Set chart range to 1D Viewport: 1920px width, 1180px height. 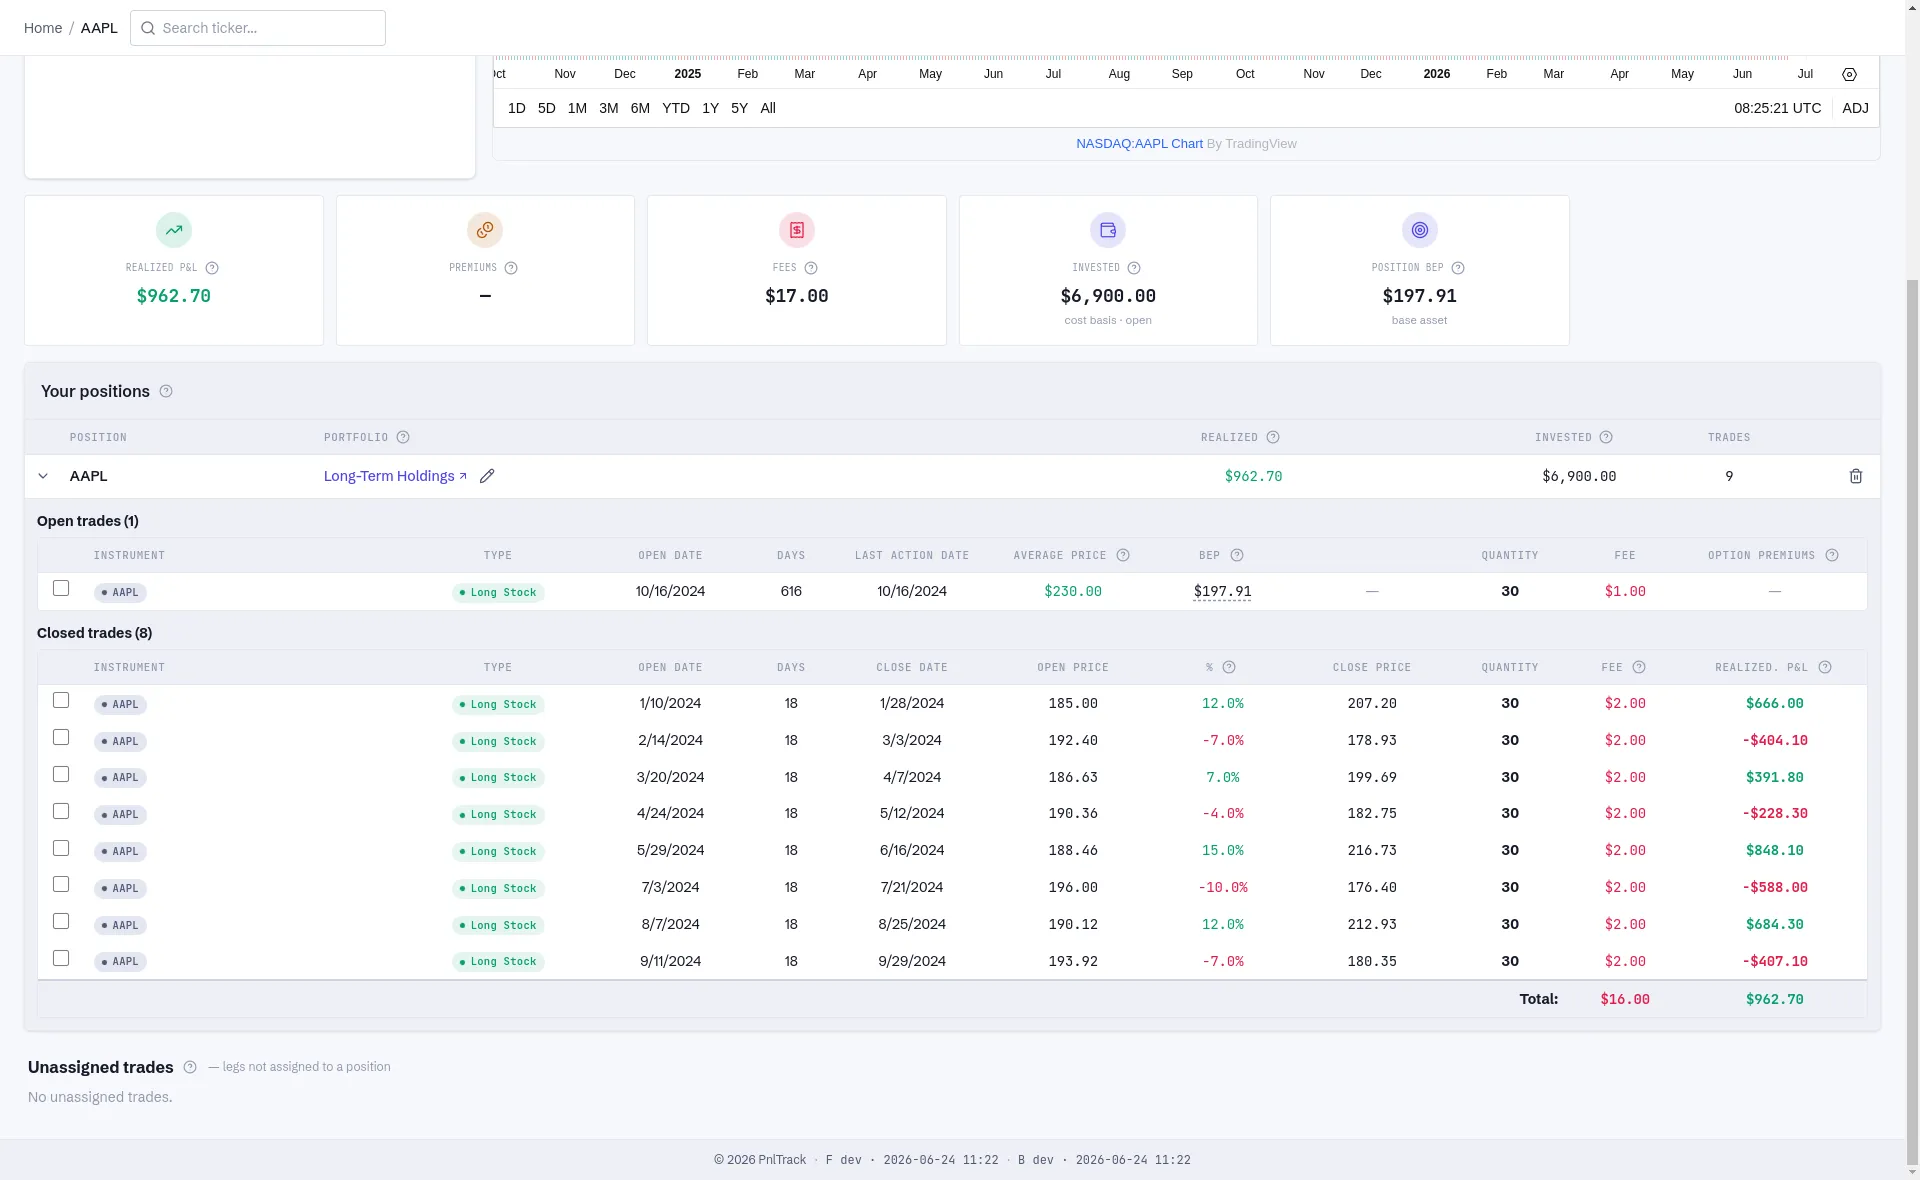click(x=517, y=108)
